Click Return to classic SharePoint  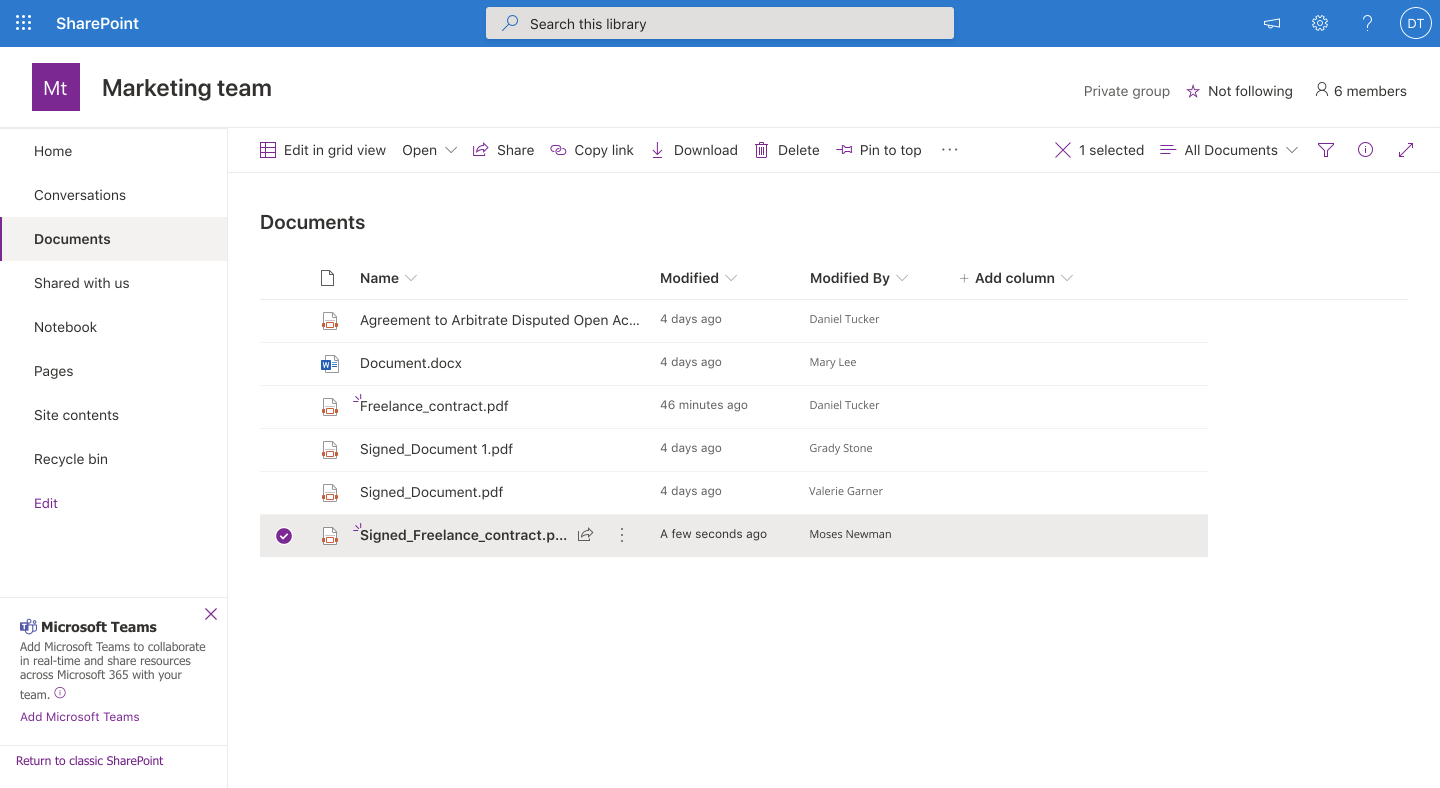[x=90, y=761]
